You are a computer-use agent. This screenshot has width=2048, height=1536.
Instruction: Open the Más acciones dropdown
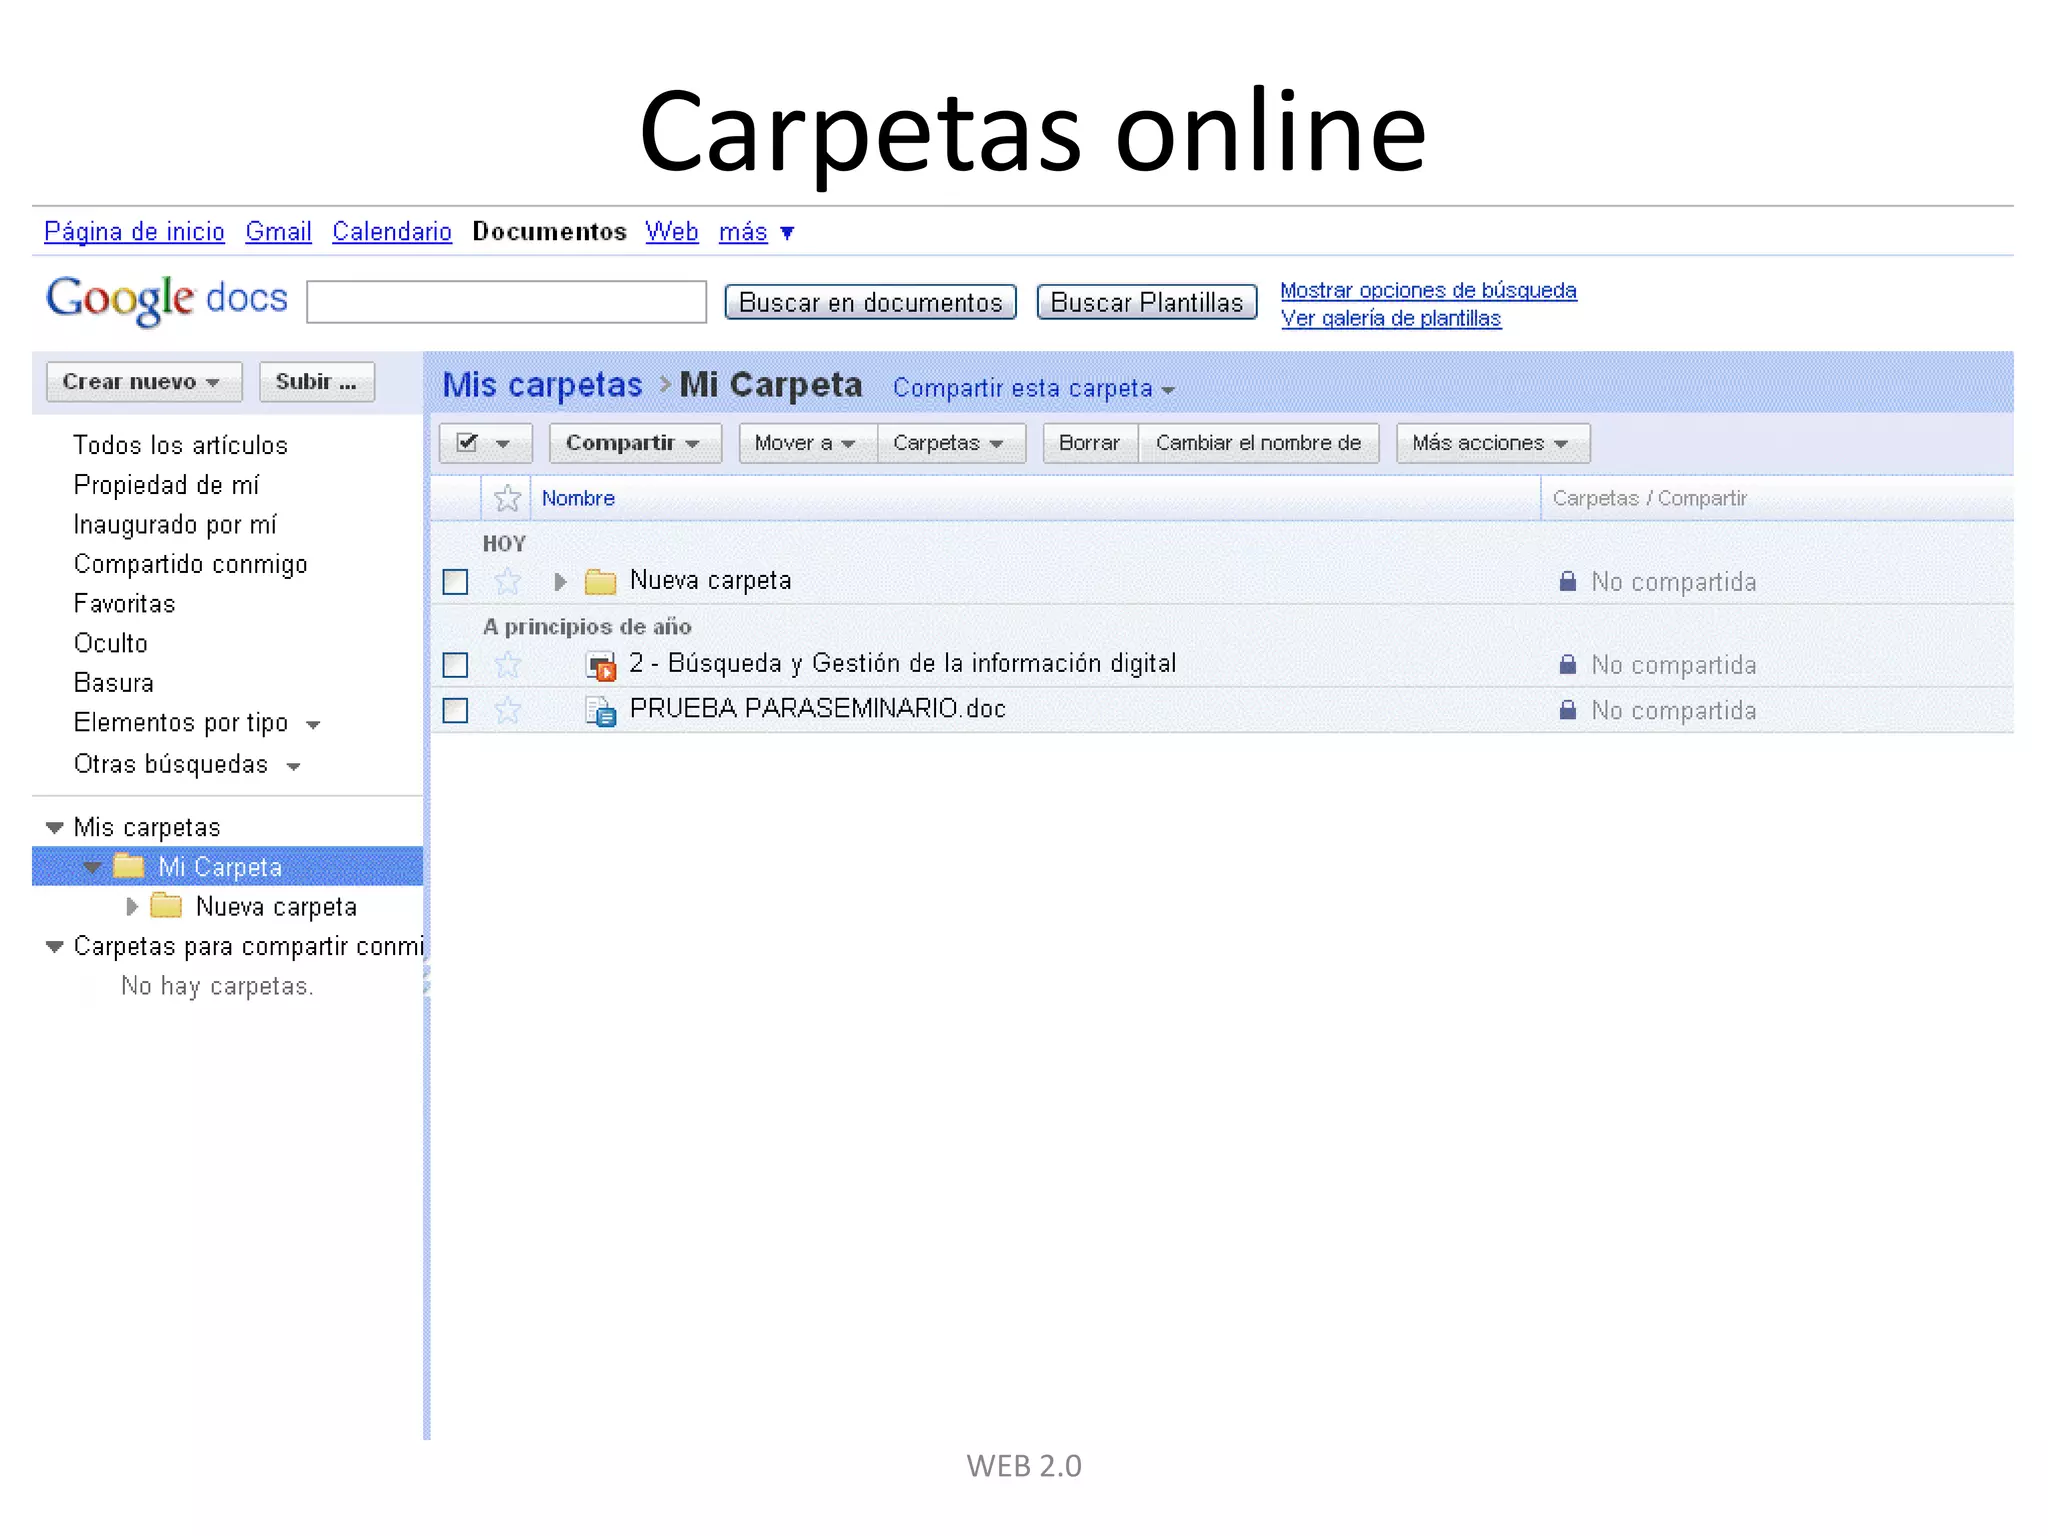pos(1493,443)
